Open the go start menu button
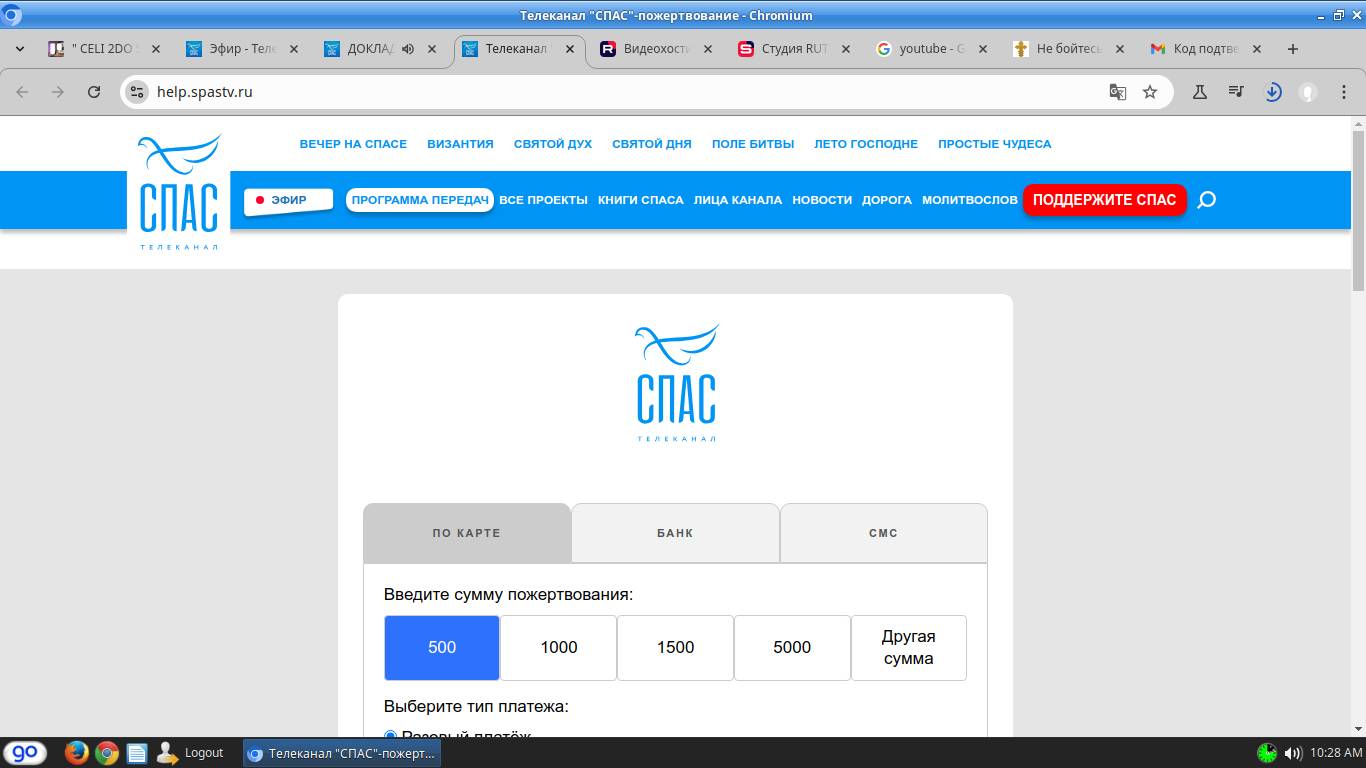Image resolution: width=1366 pixels, height=768 pixels. (24, 753)
